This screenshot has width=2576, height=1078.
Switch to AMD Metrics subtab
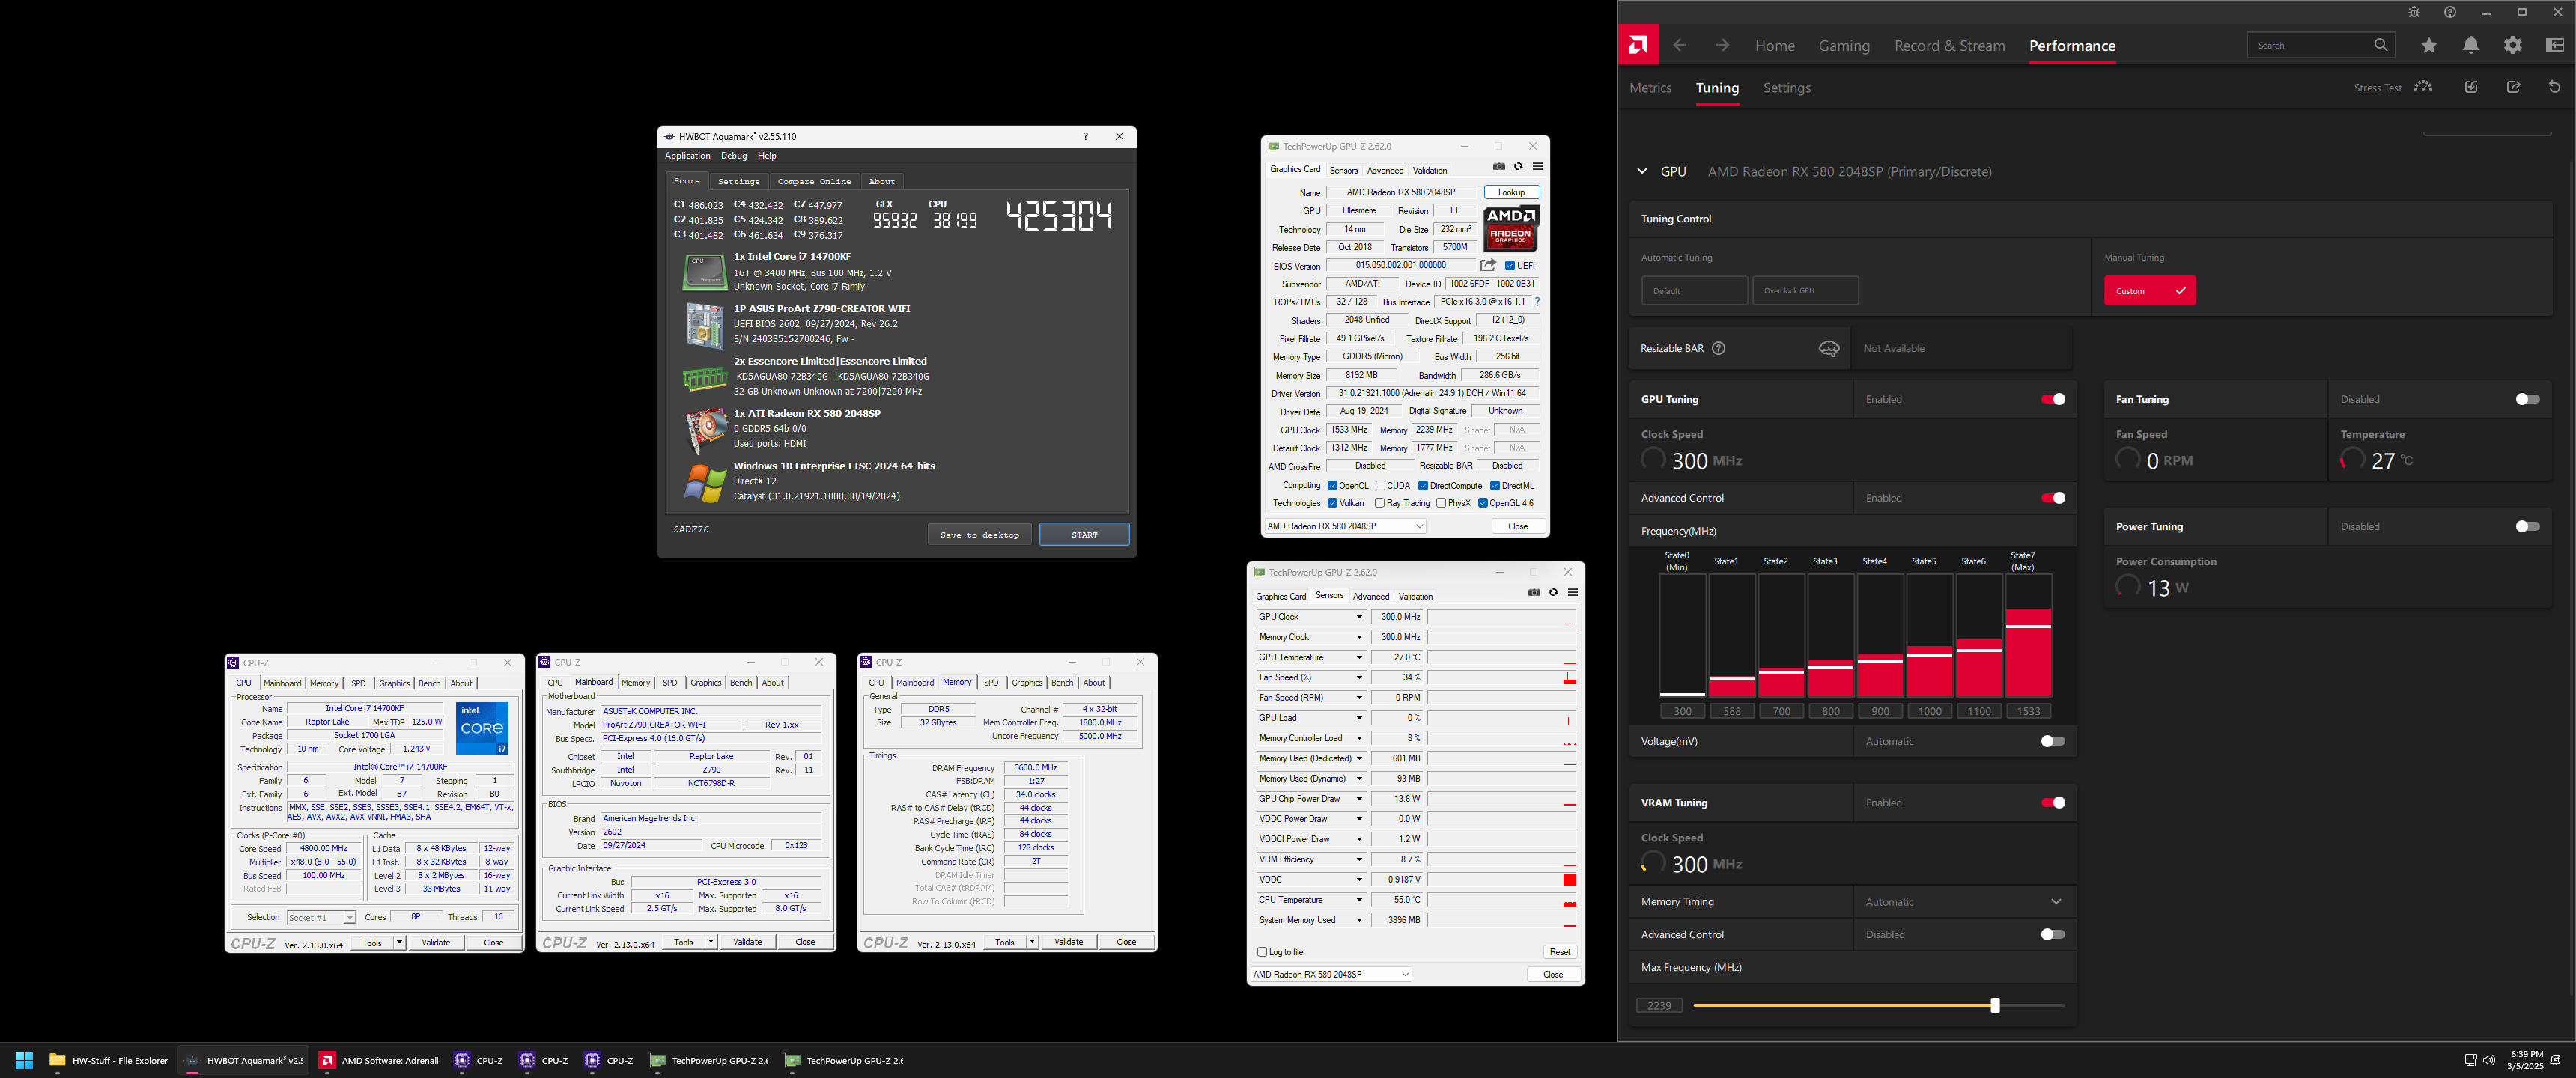click(1650, 88)
